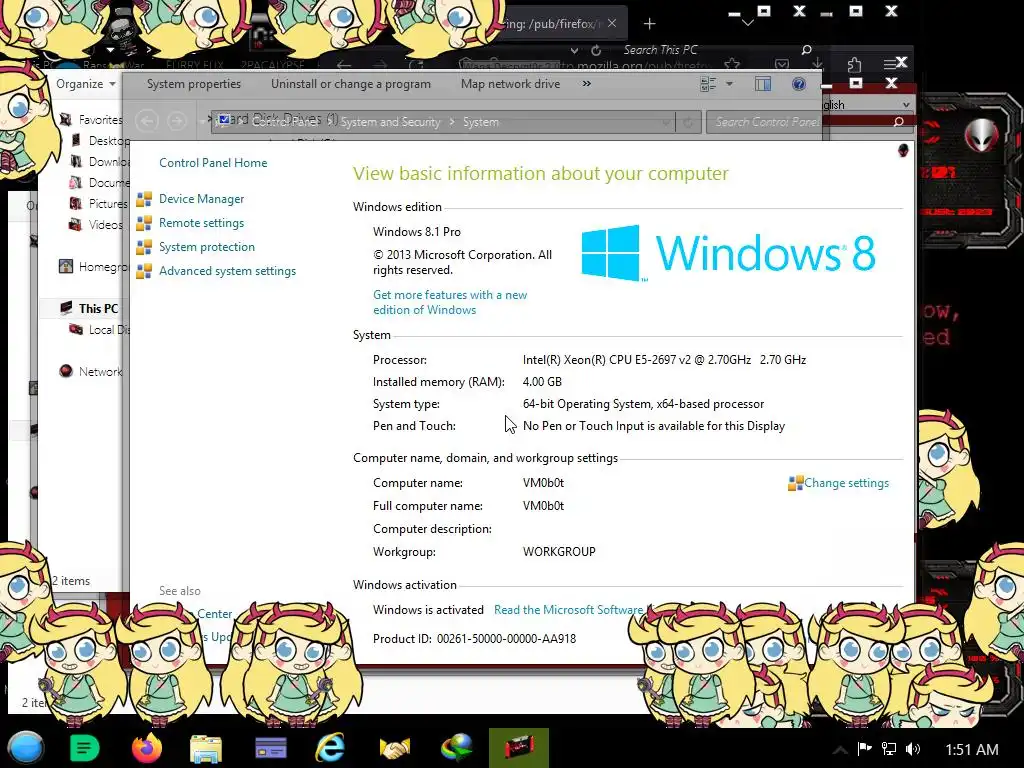Click the Search Control Panel magnifier icon
Viewport: 1024px width, 768px height.
point(899,121)
